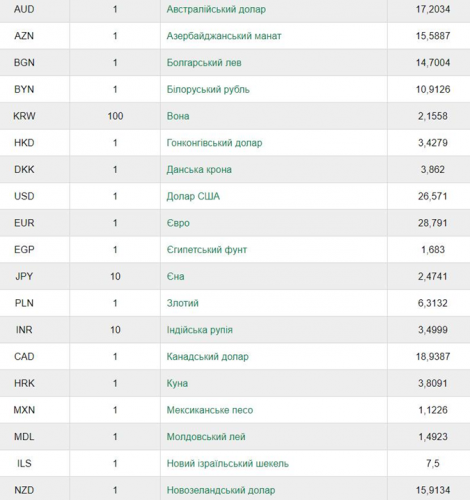Open the Гонконгівський долар link

[214, 143]
